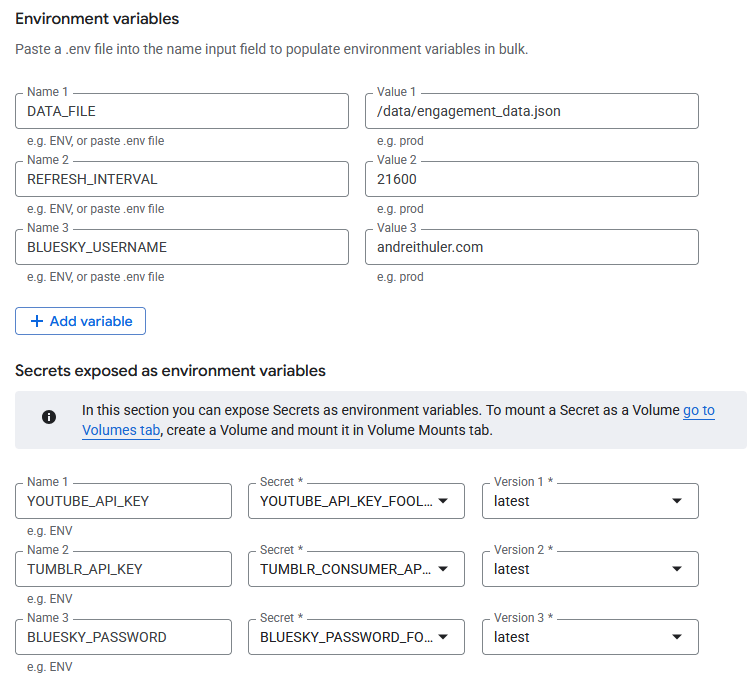Focus the TUMBLR_API_KEY secret name field
Image resolution: width=750 pixels, height=680 pixels.
click(x=123, y=569)
